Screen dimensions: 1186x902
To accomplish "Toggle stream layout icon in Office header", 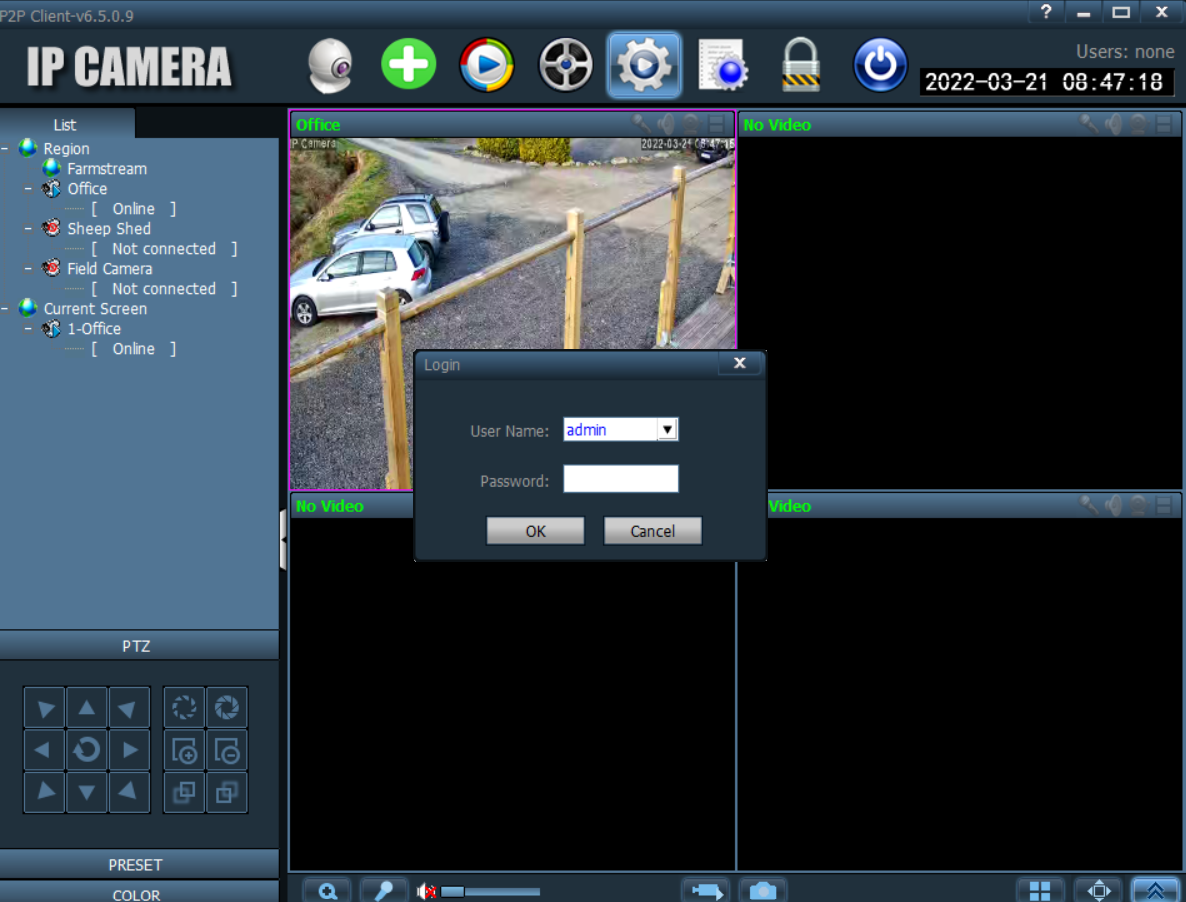I will tap(716, 124).
